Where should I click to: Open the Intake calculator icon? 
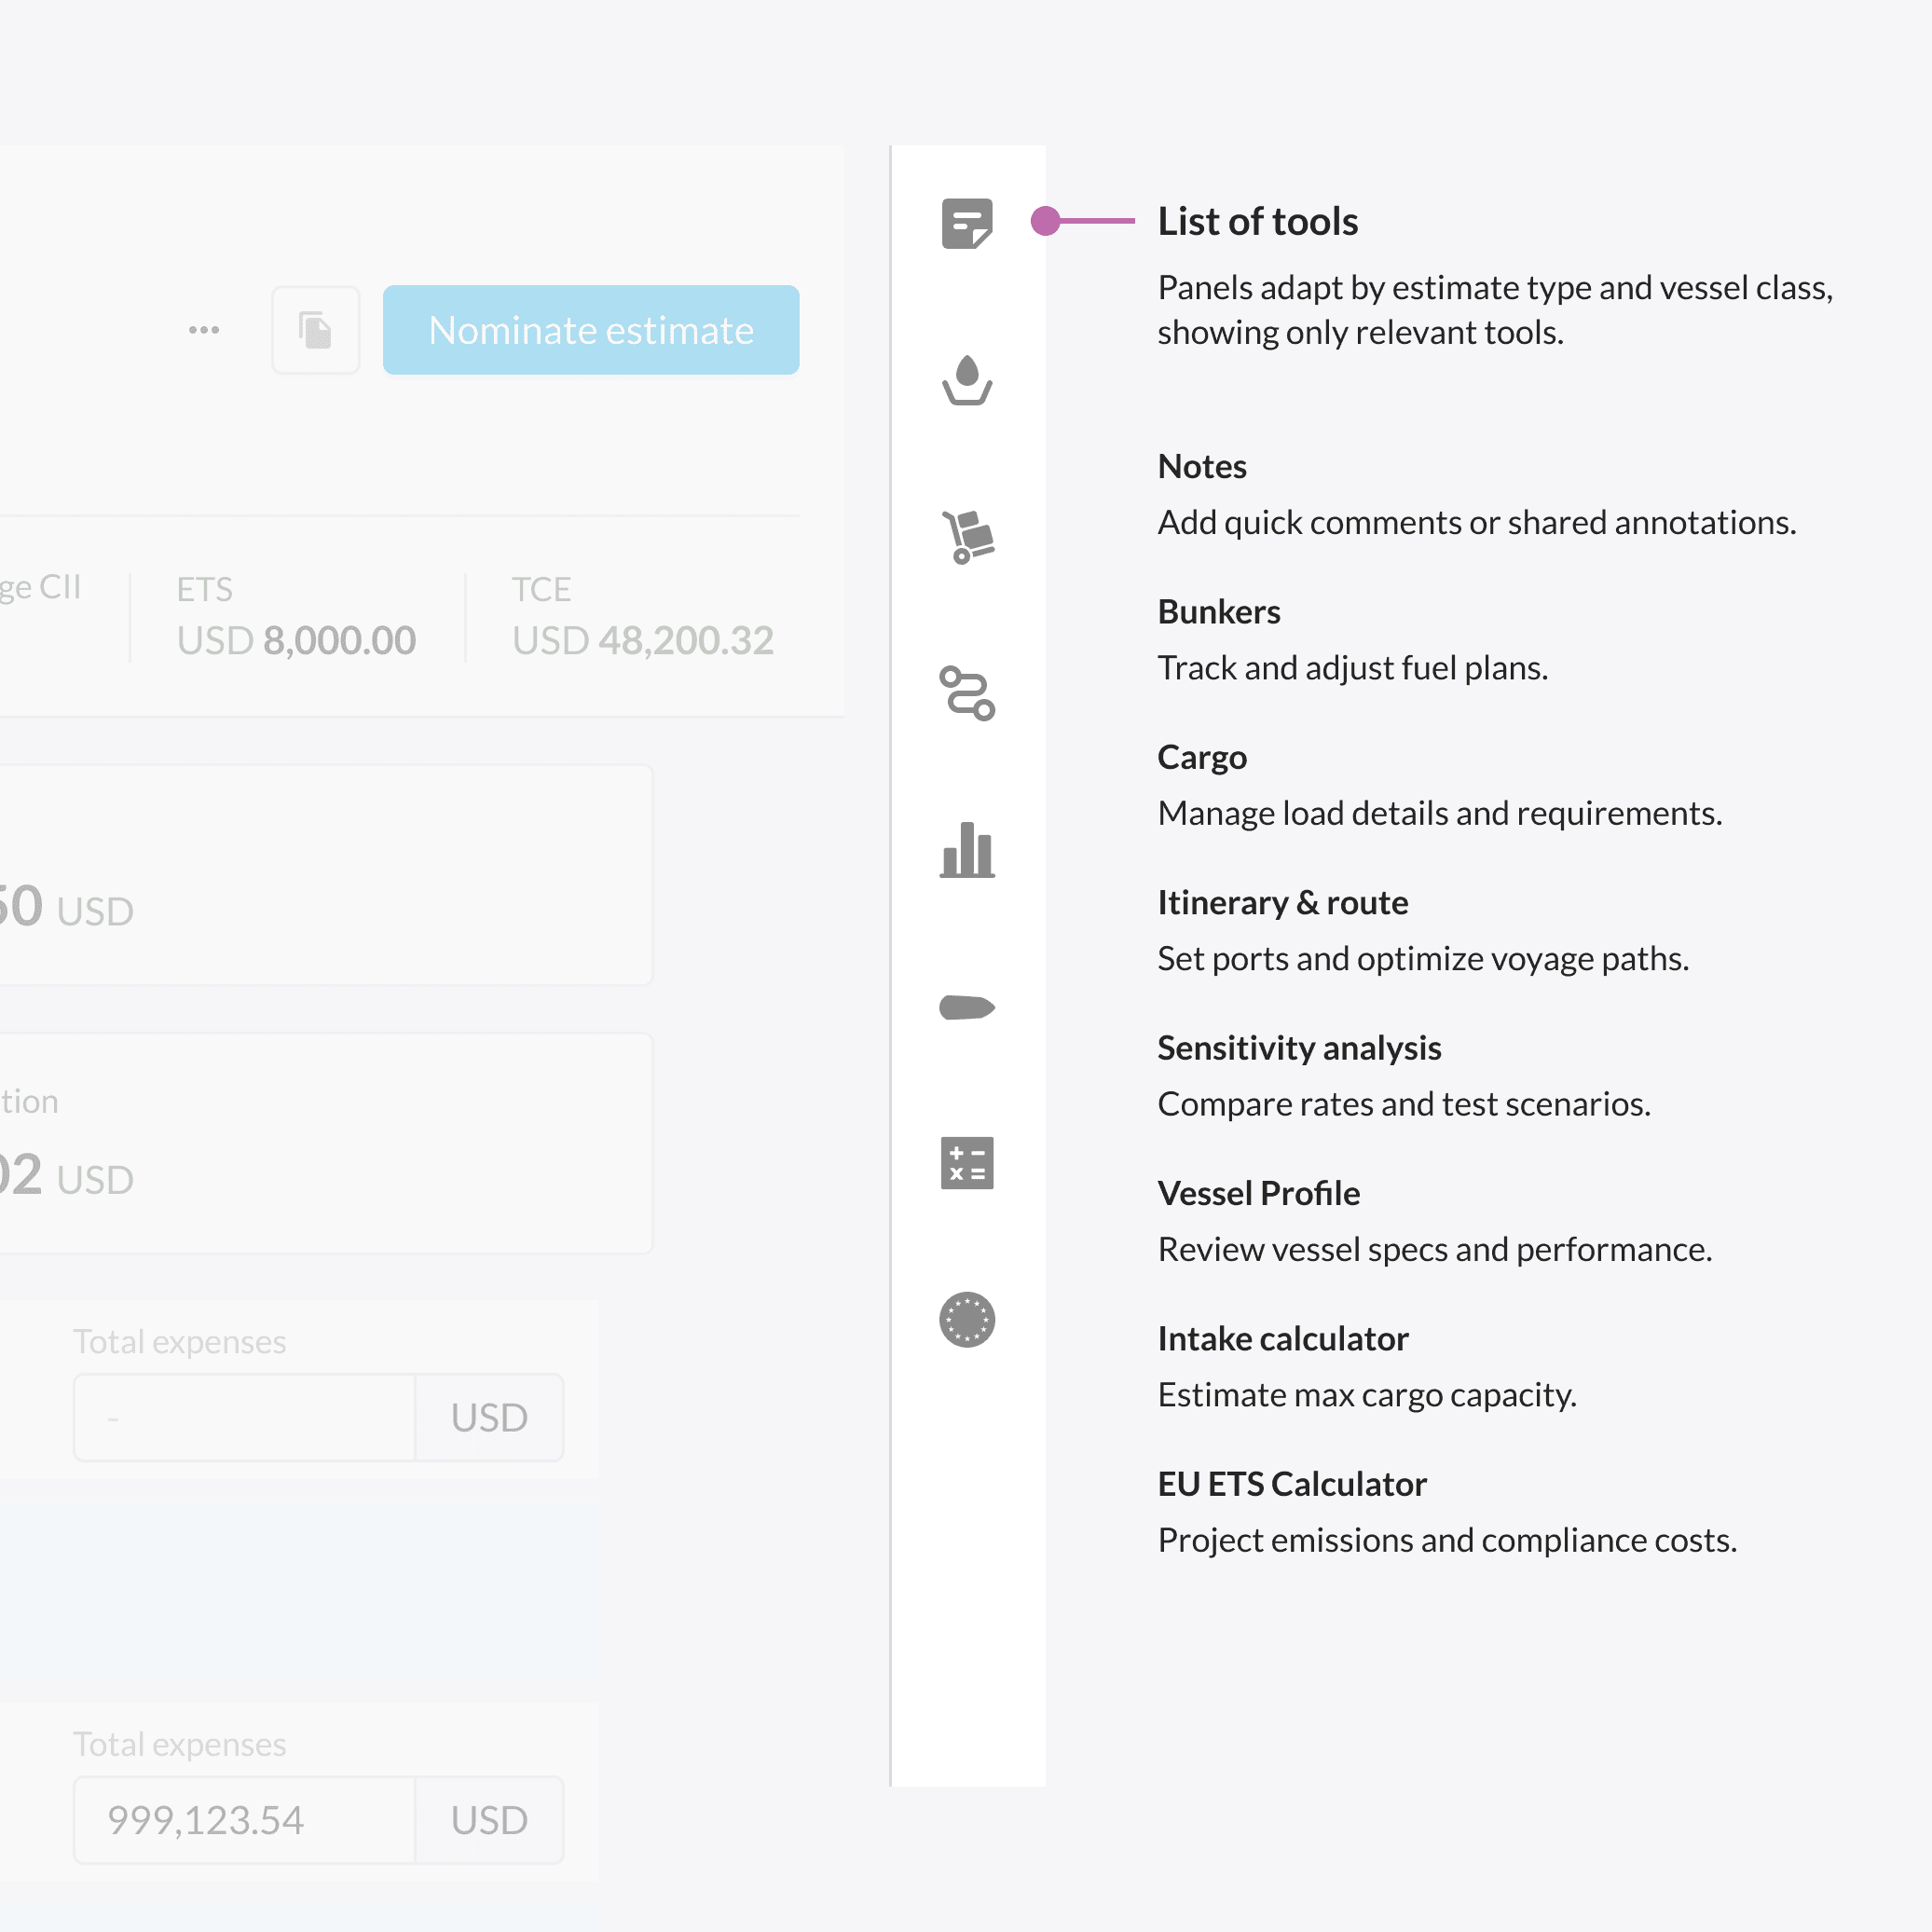coord(967,1163)
